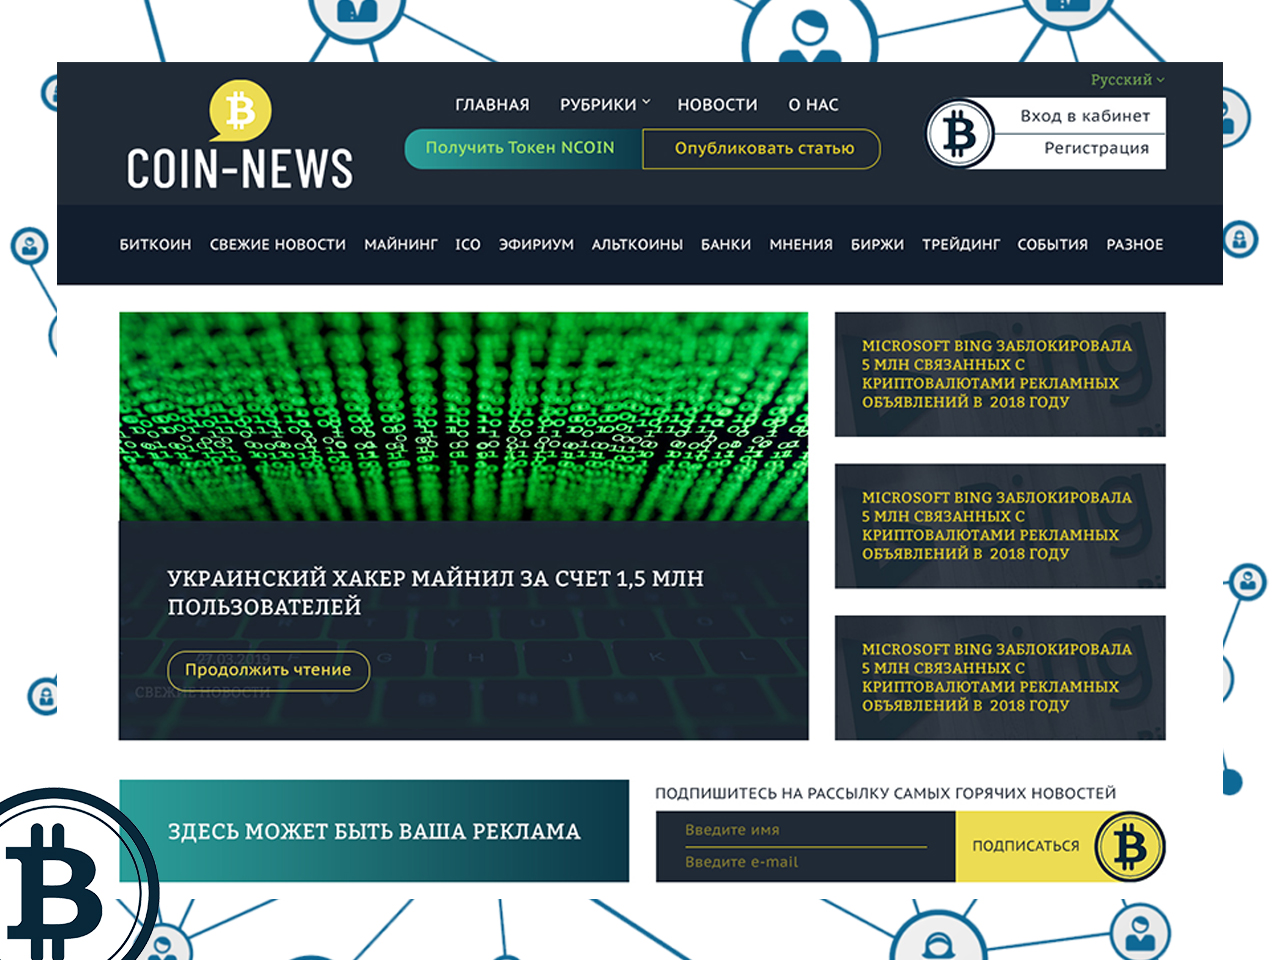Open the third Microsoft Bing news card
This screenshot has width=1280, height=960.
[x=1000, y=678]
